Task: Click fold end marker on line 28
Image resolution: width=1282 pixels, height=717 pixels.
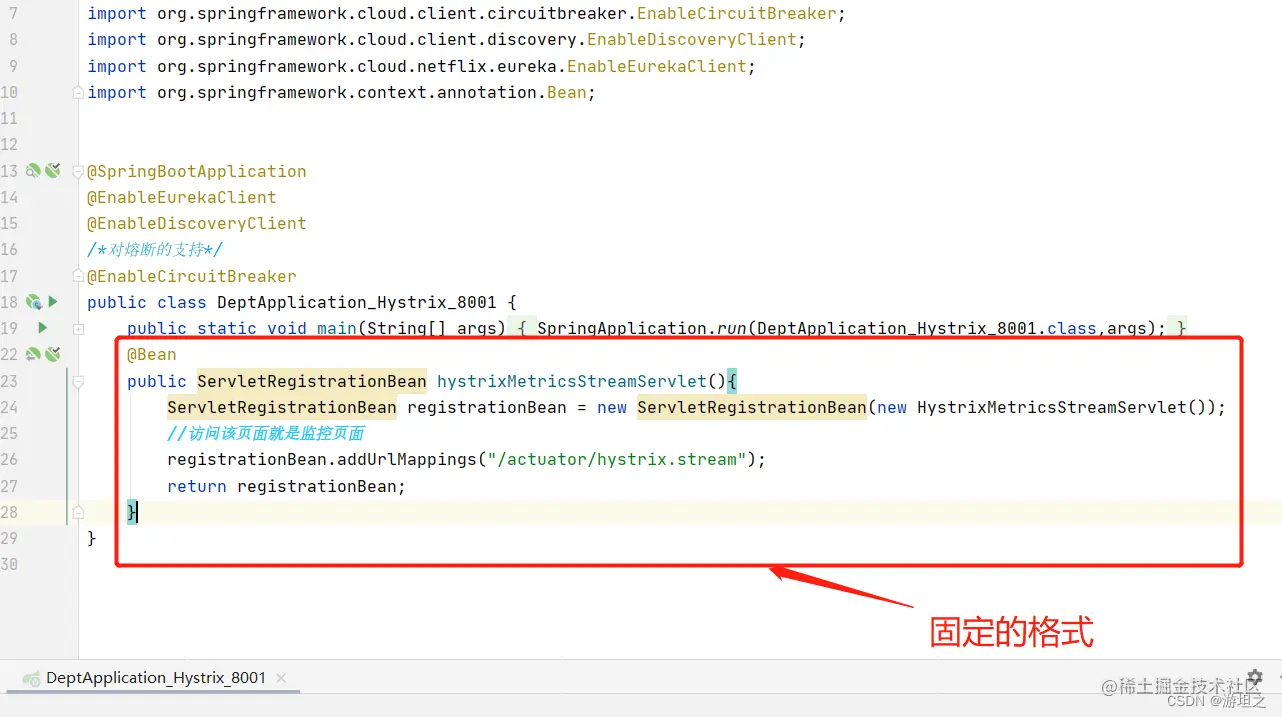Action: coord(78,512)
